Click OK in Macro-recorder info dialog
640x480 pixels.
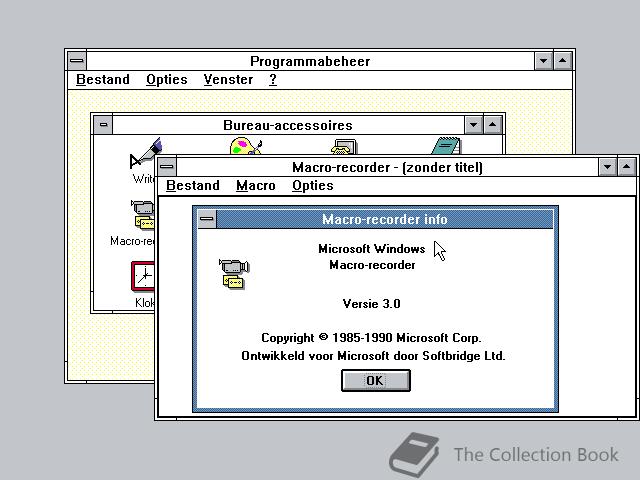pyautogui.click(x=376, y=380)
